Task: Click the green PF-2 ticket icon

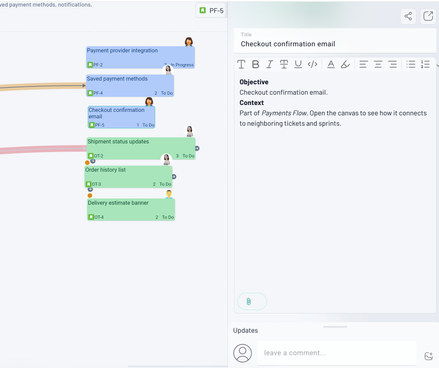Action: click(x=90, y=65)
